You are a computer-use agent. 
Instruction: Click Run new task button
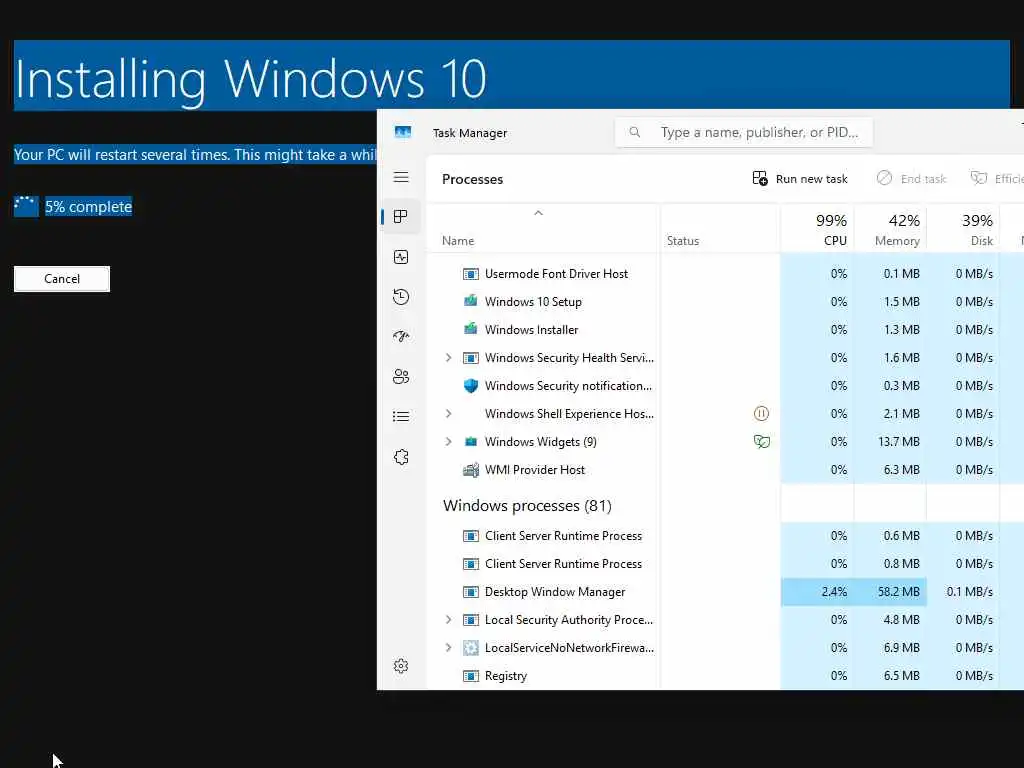[x=800, y=179]
